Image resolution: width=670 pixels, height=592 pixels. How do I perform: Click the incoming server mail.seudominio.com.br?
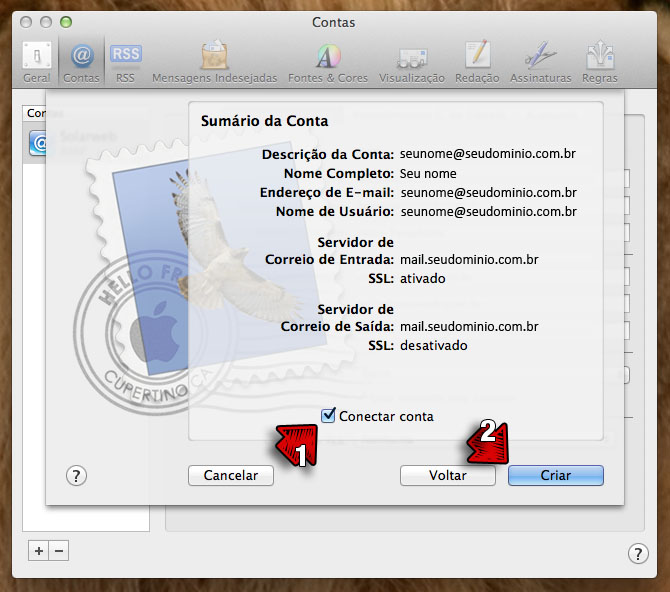[469, 259]
